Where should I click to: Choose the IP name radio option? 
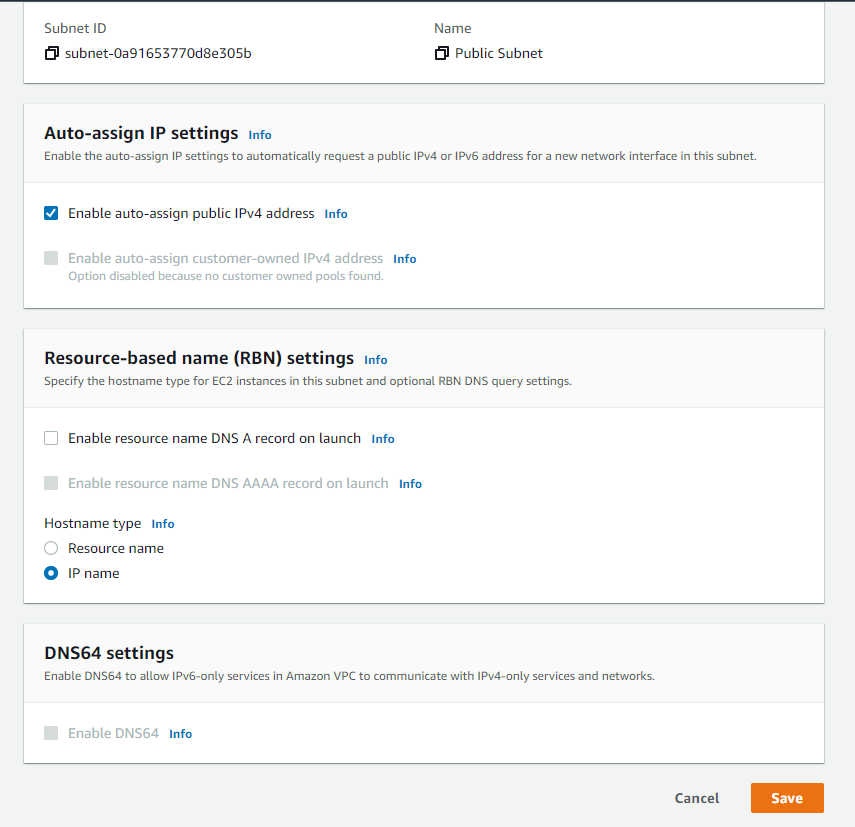click(51, 574)
